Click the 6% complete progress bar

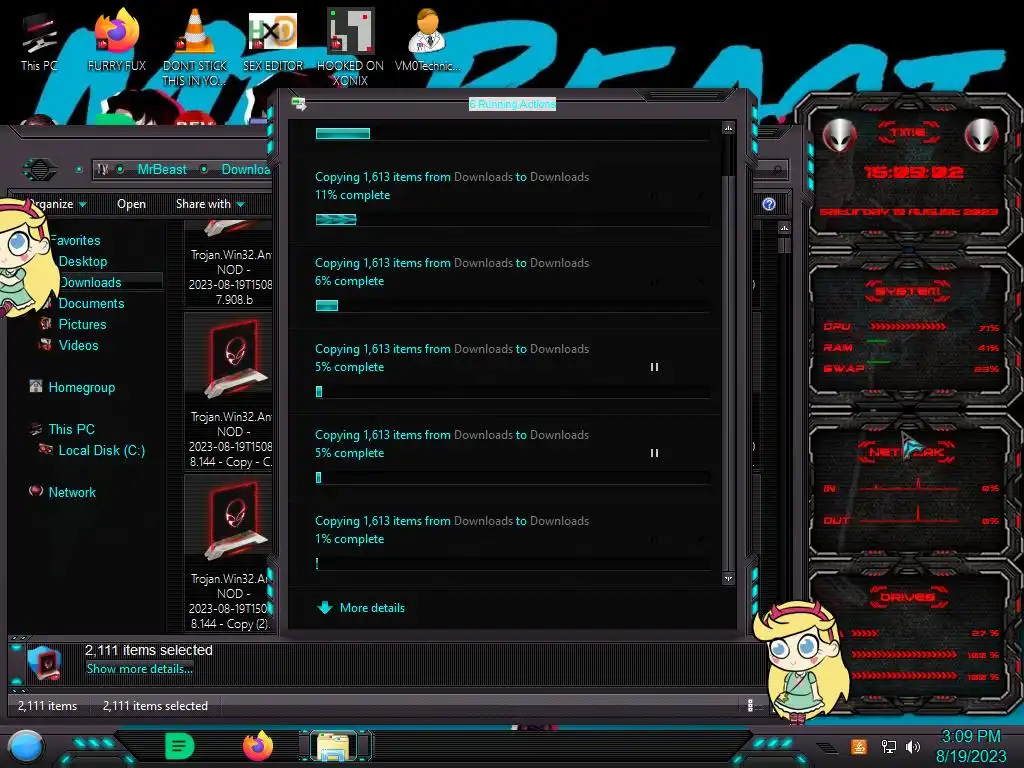(513, 306)
